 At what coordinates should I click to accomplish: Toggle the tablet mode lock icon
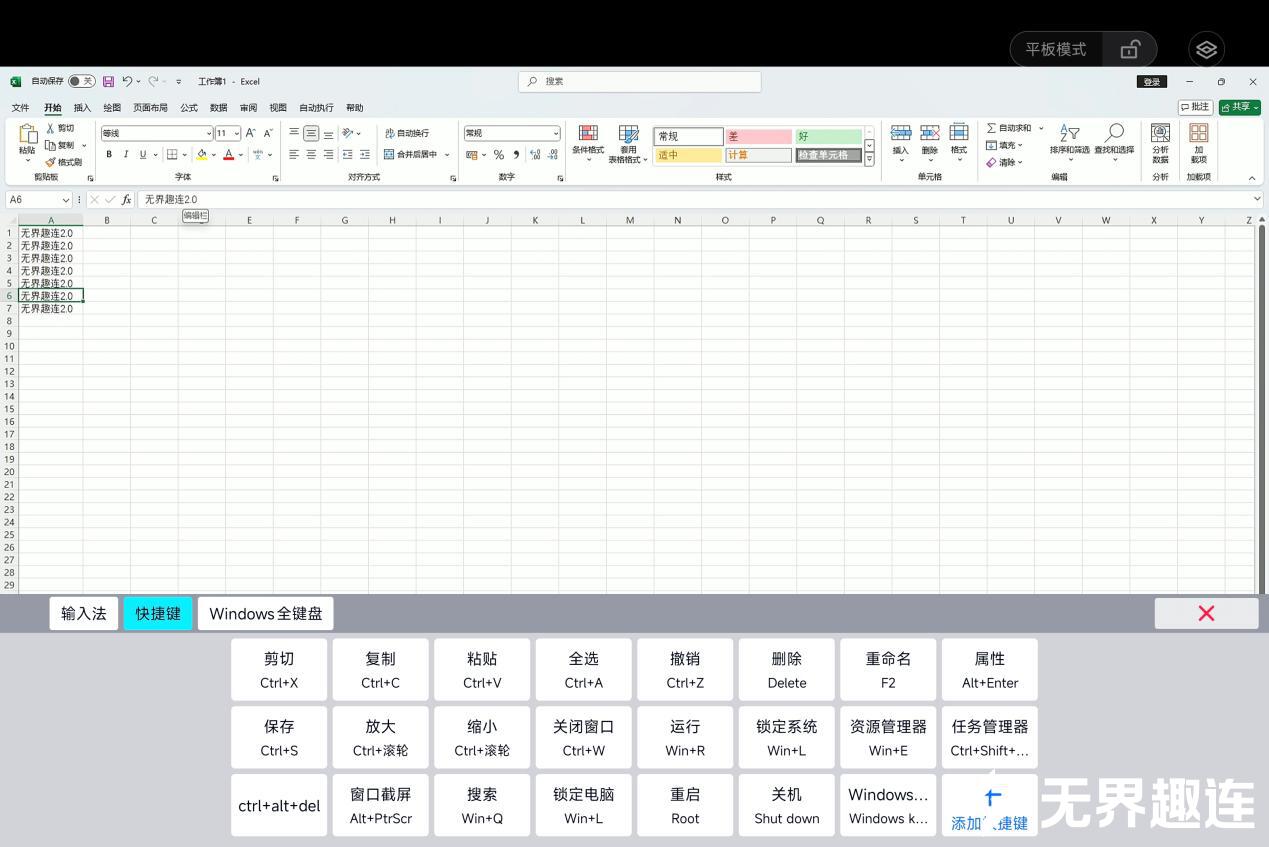[x=1130, y=49]
